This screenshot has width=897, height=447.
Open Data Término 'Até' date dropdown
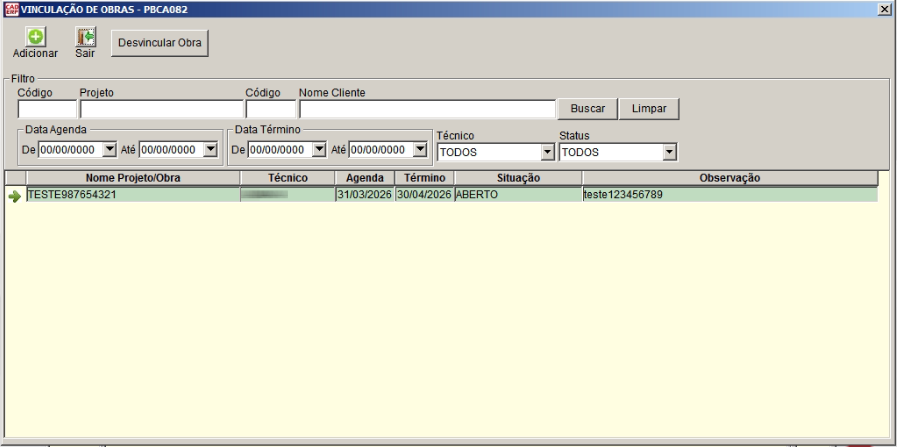[x=420, y=150]
